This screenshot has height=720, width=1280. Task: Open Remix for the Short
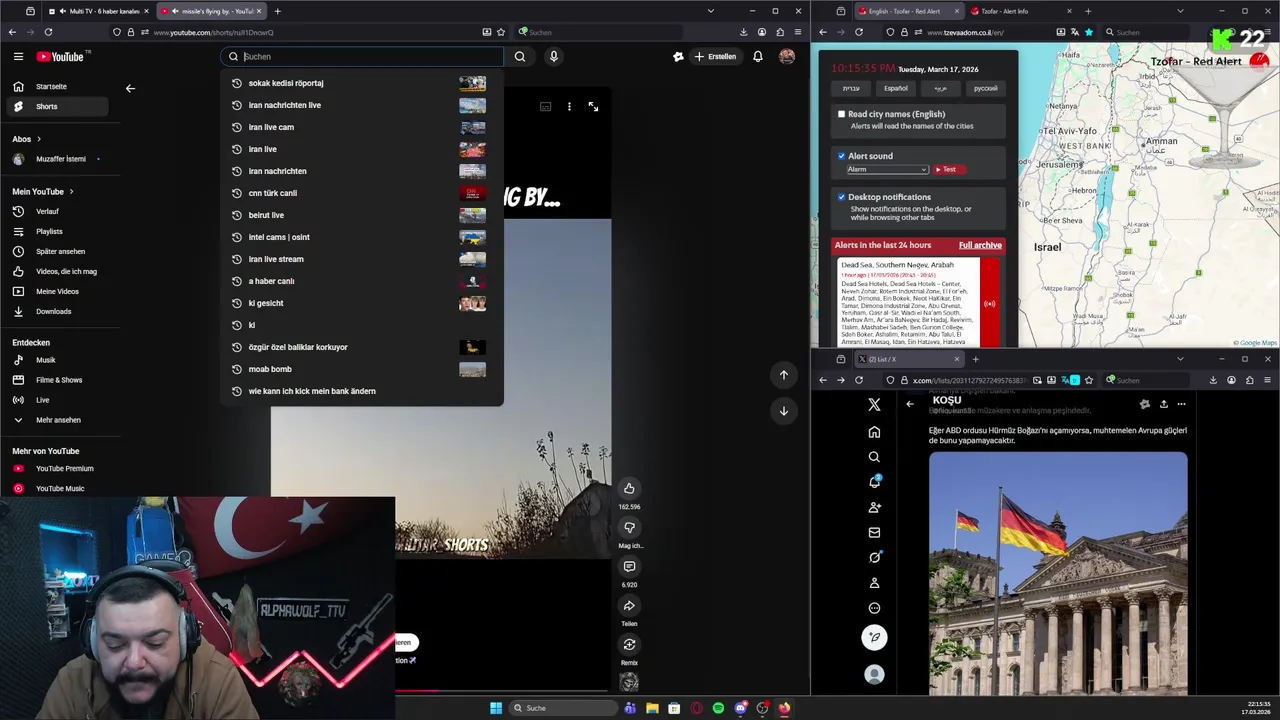pos(629,644)
